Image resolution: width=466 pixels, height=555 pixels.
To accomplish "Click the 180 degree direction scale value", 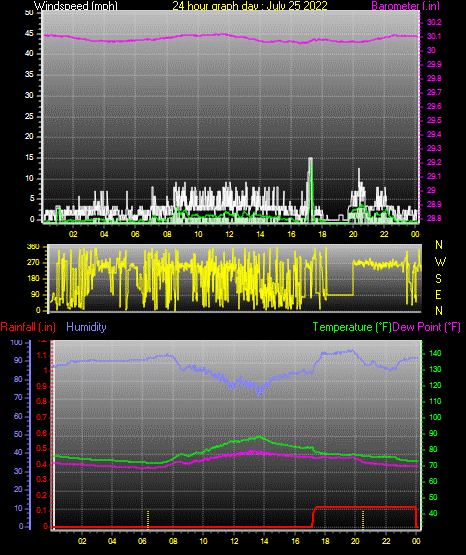I will (33, 279).
